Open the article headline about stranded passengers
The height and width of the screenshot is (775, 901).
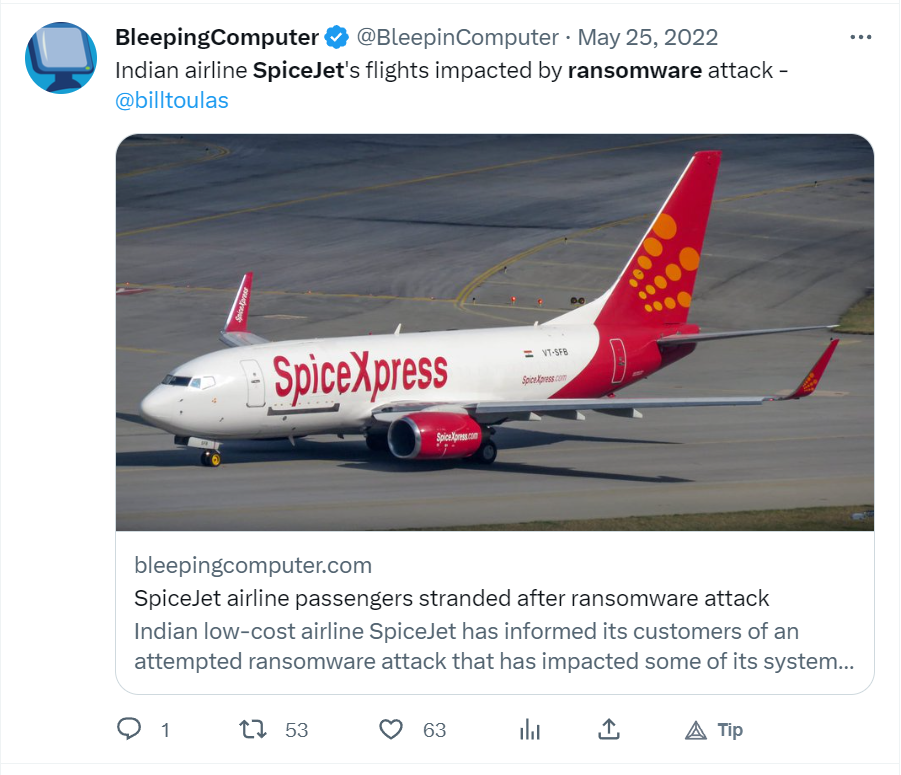pyautogui.click(x=451, y=598)
